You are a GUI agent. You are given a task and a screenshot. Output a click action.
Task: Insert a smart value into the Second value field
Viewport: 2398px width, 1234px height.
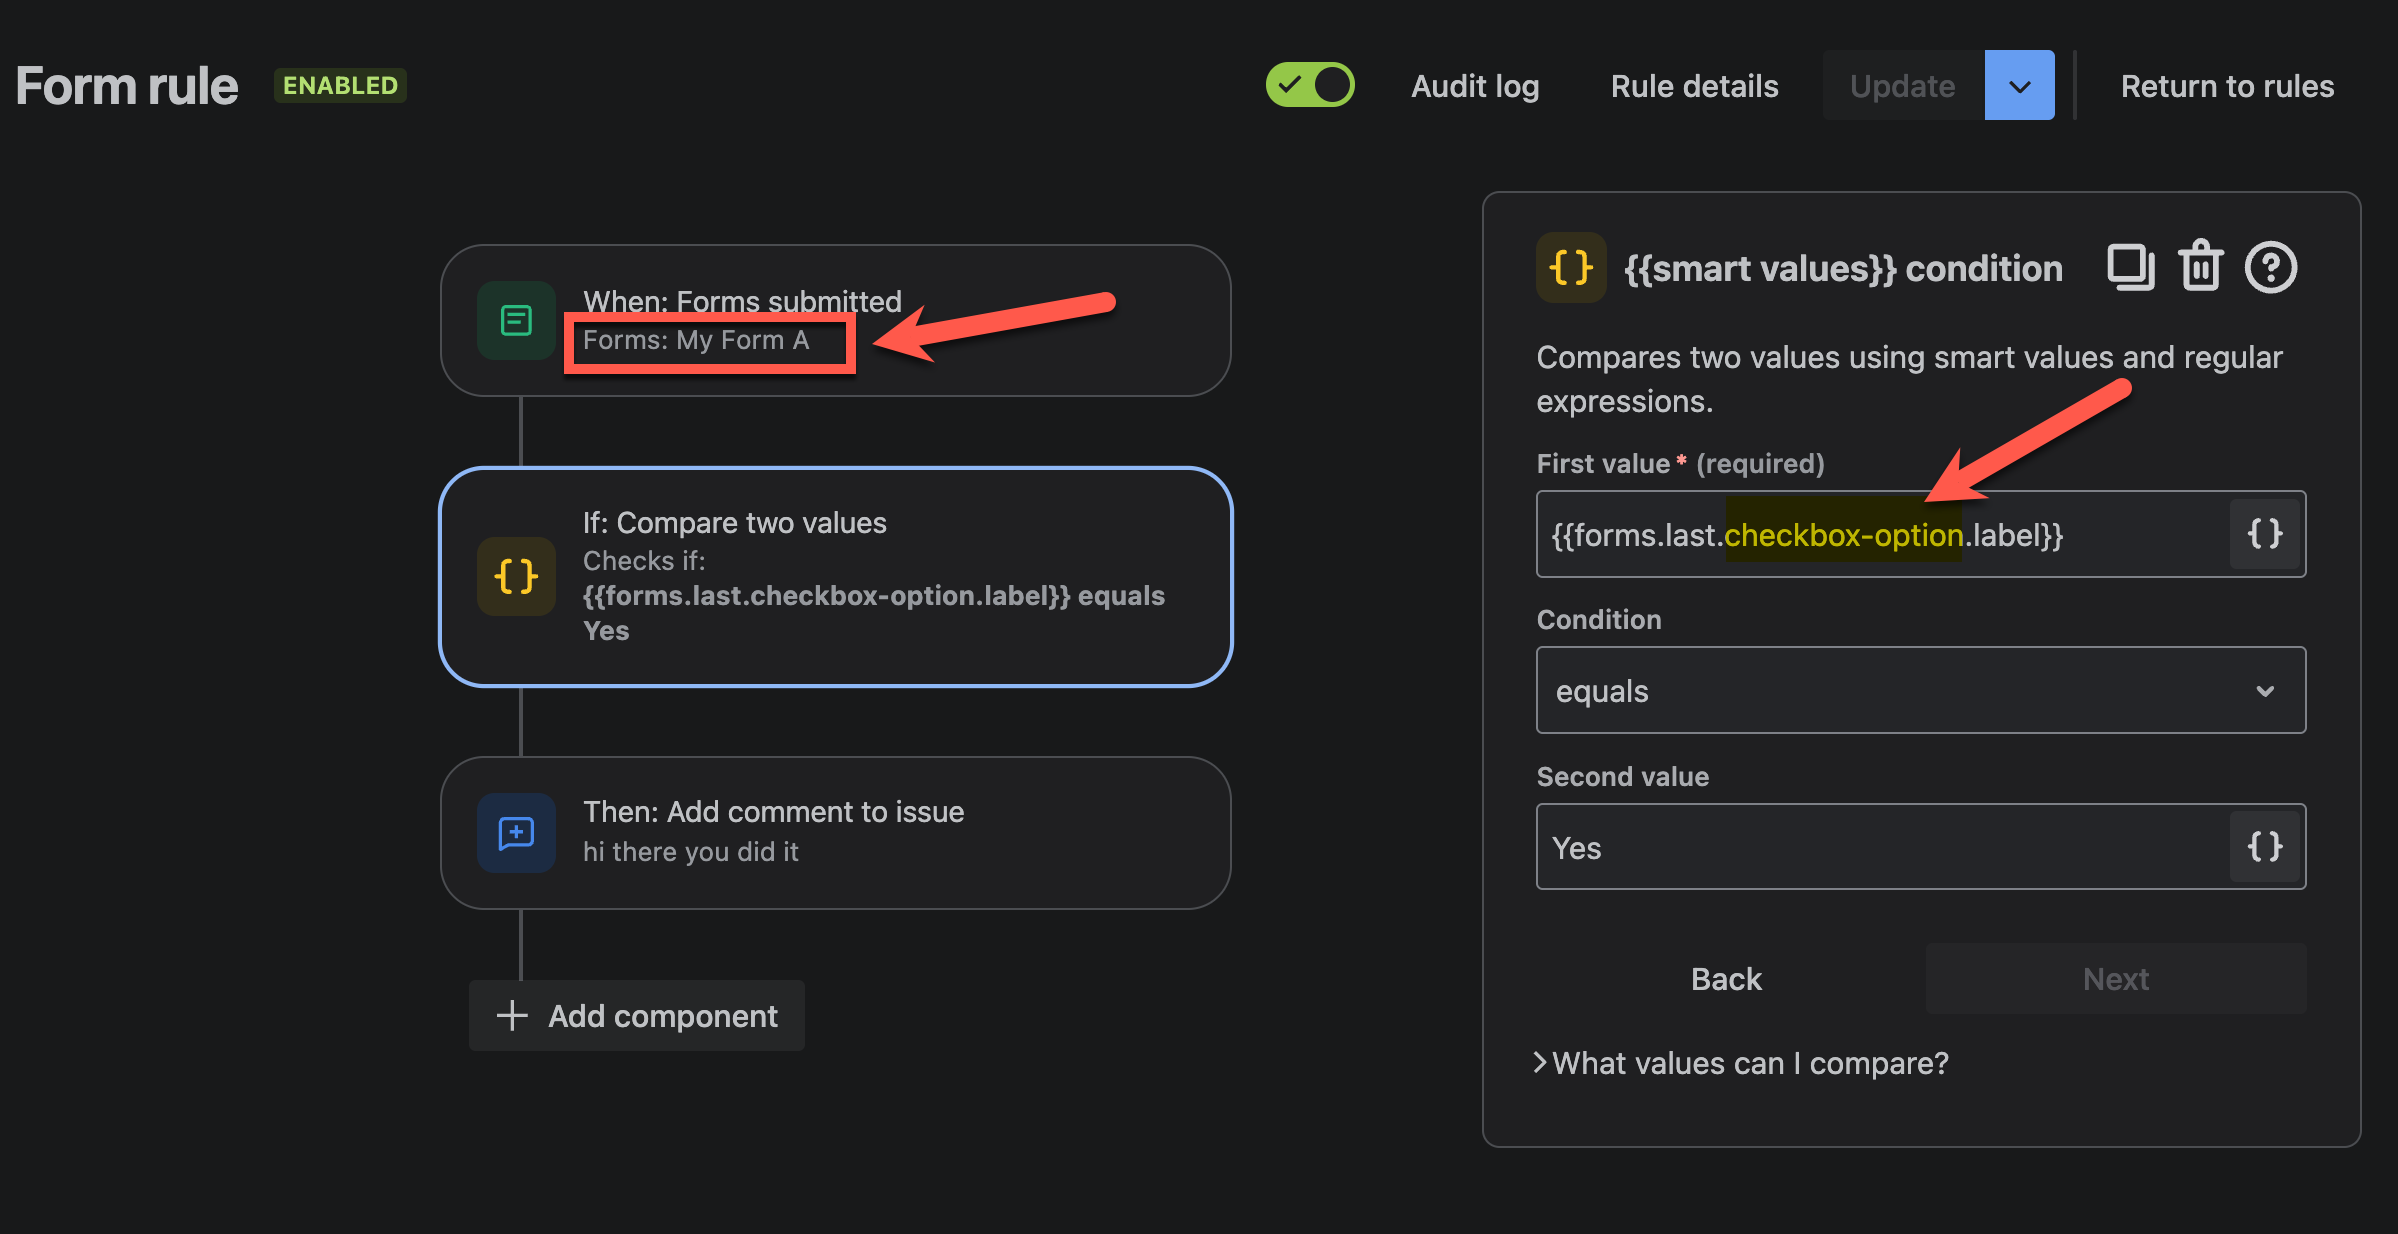pos(2265,846)
